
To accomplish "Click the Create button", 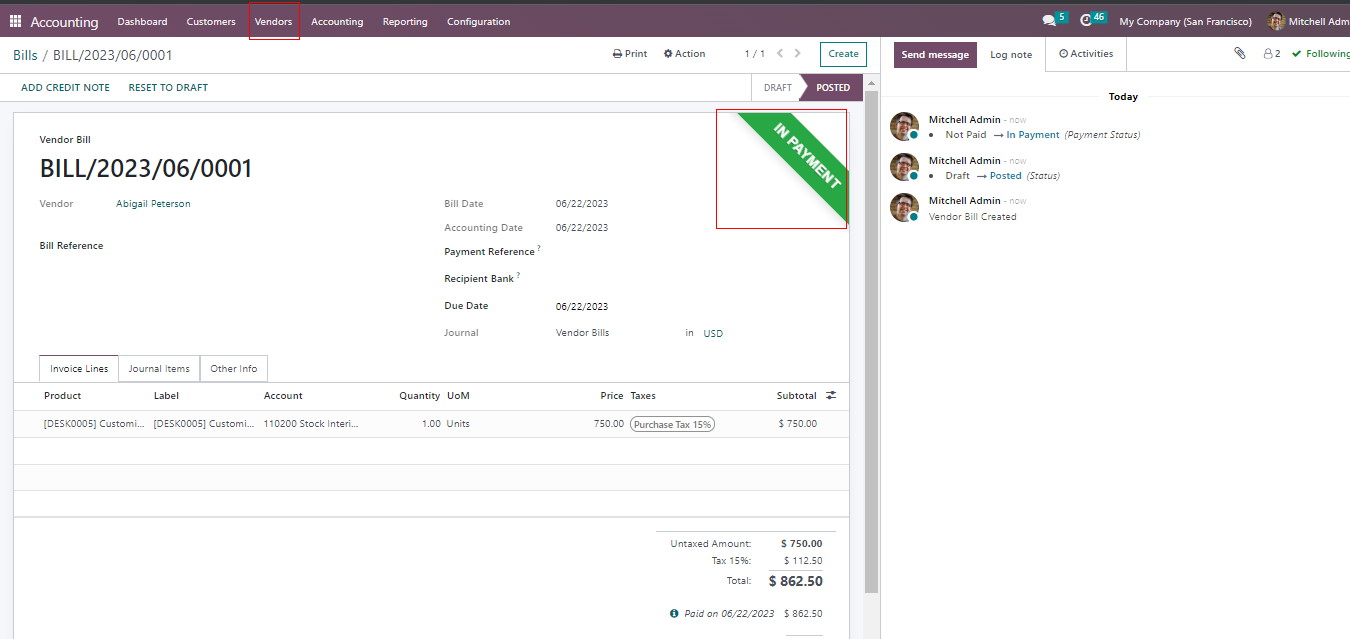I will coord(843,54).
